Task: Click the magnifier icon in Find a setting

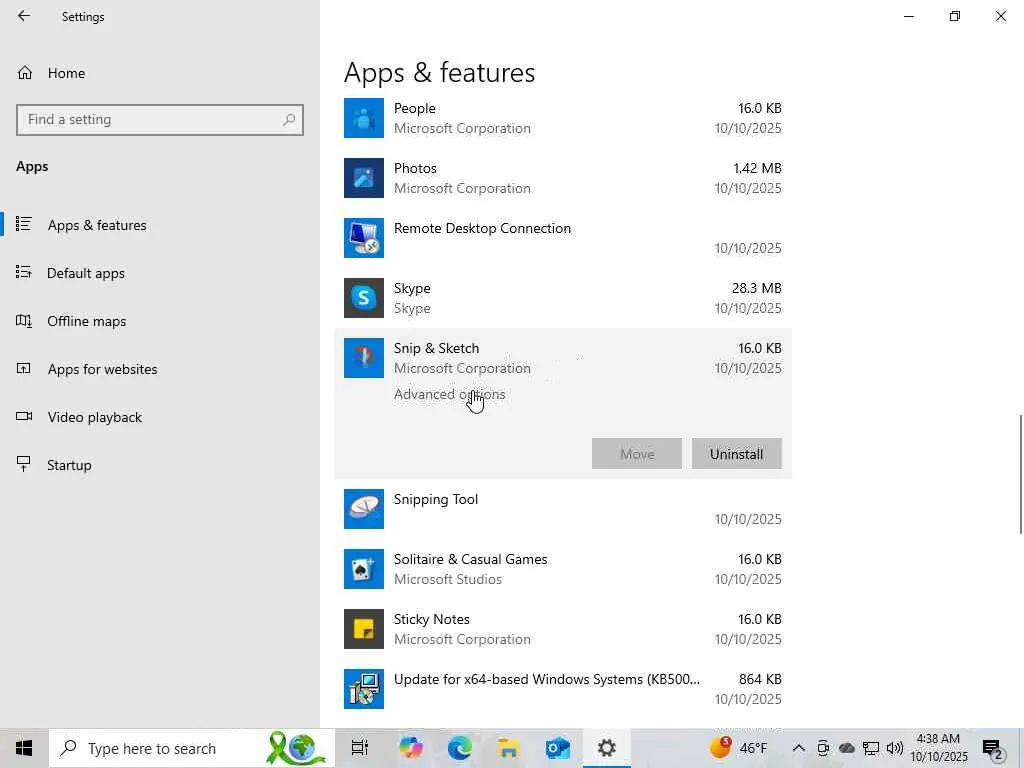Action: (289, 120)
